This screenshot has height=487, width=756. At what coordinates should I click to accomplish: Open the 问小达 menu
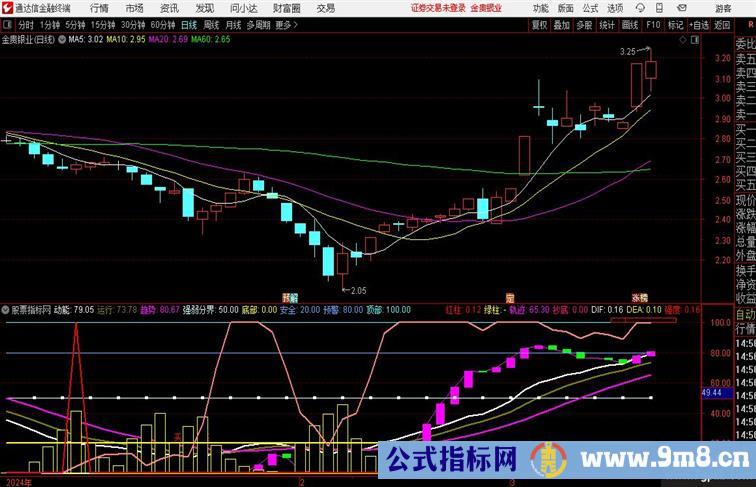point(243,8)
